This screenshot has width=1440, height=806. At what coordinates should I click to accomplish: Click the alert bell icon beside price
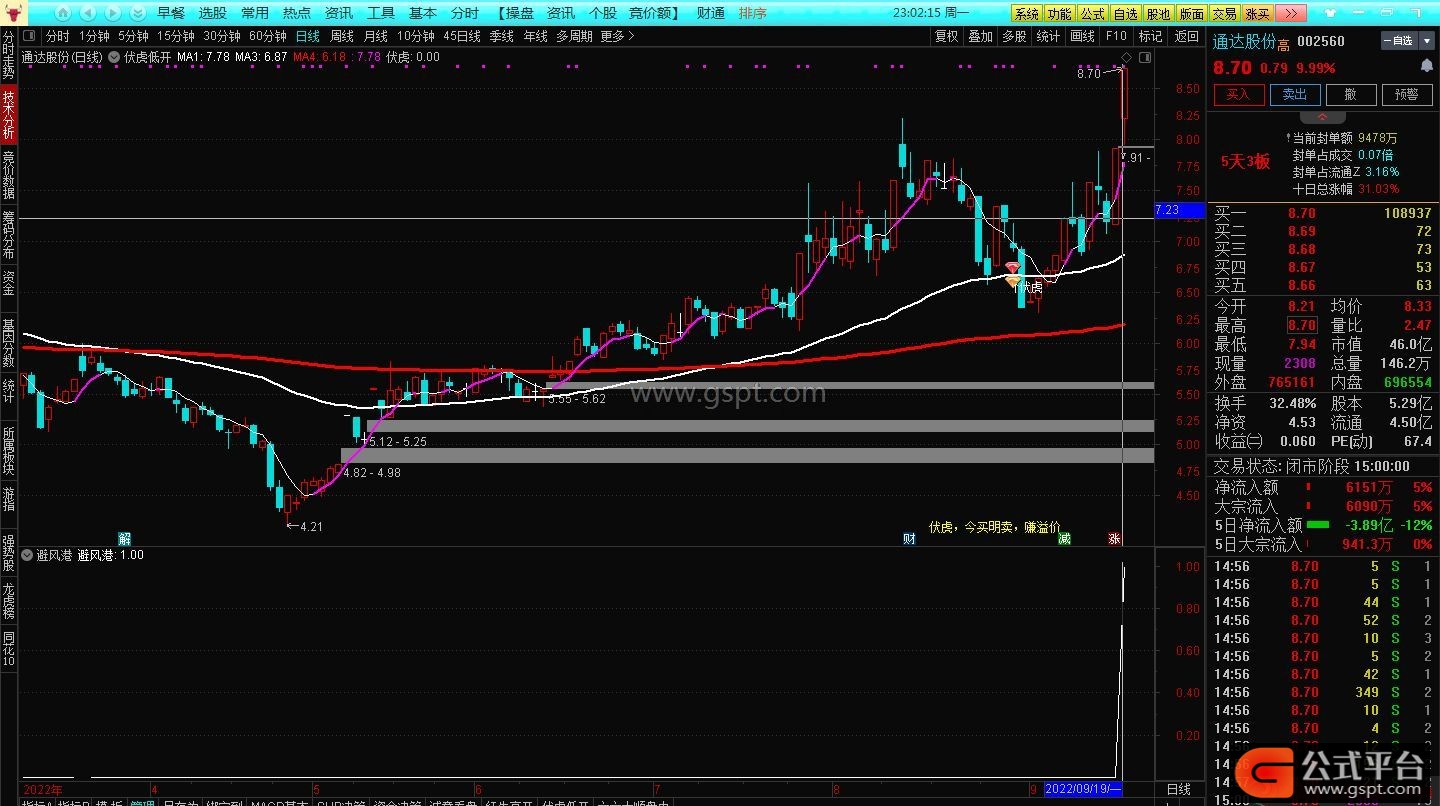(x=1425, y=66)
